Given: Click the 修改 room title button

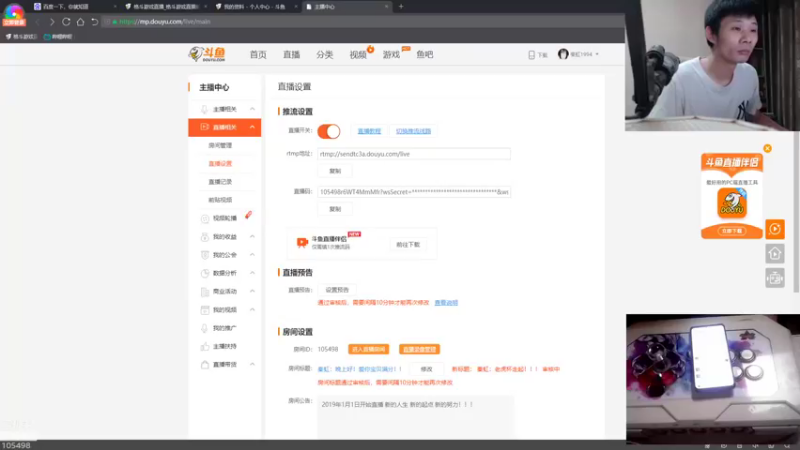Looking at the screenshot, I should click(x=427, y=369).
